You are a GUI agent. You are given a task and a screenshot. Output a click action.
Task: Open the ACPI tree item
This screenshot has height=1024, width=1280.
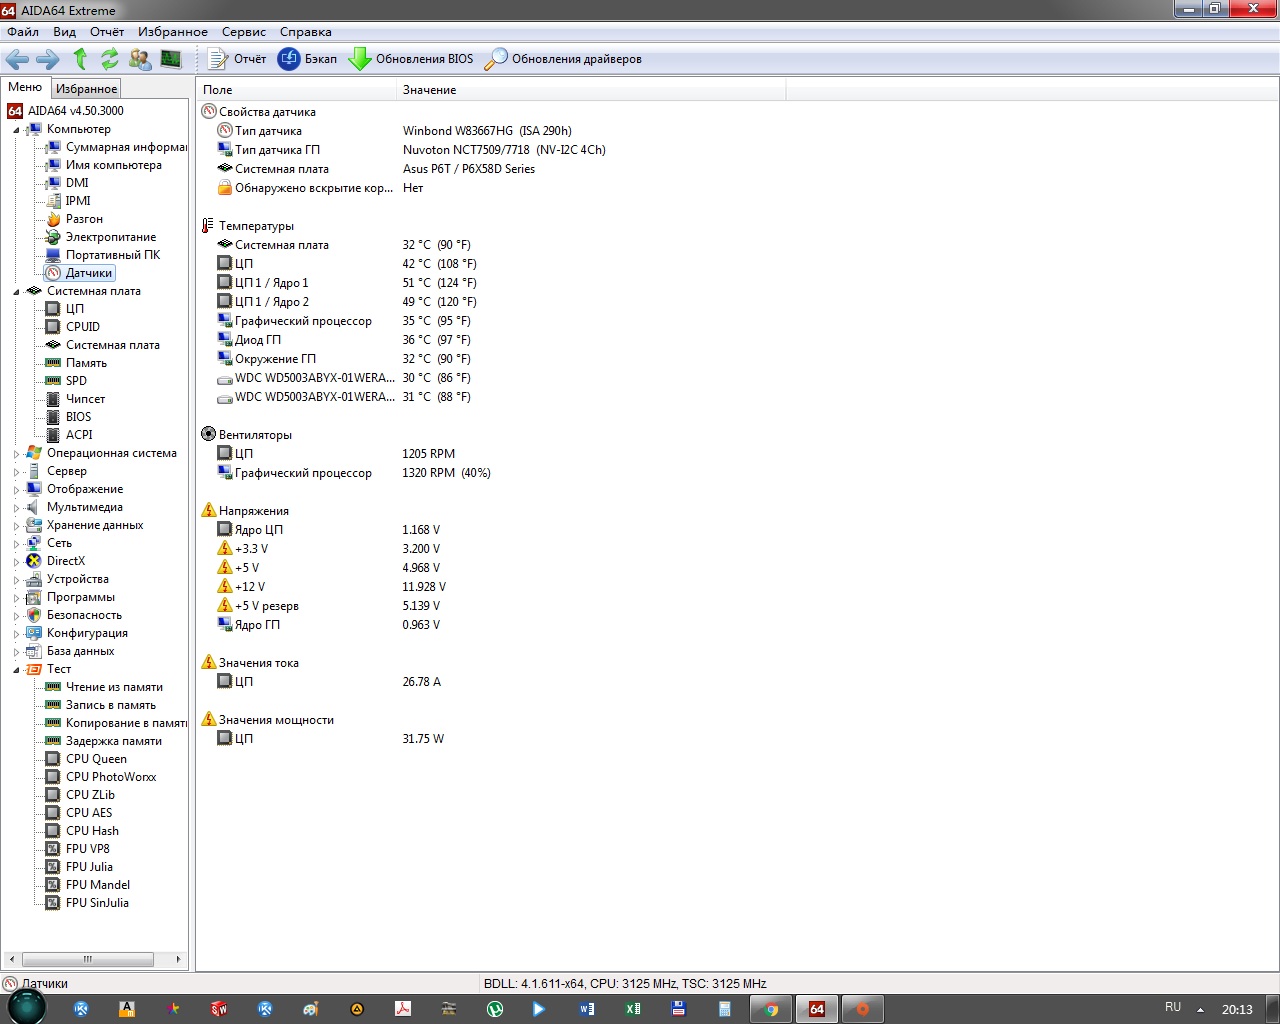coord(79,435)
